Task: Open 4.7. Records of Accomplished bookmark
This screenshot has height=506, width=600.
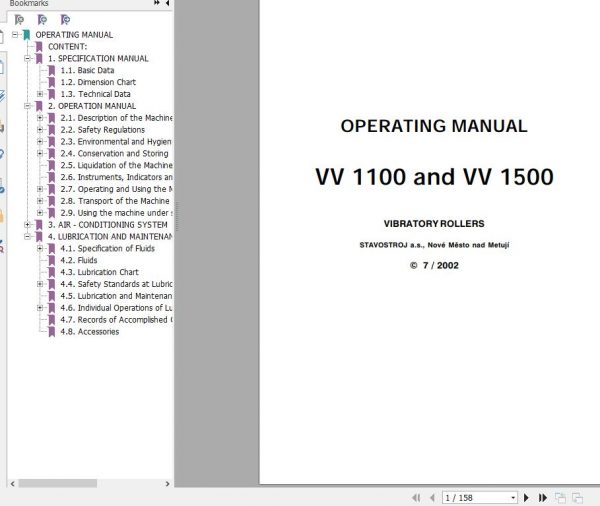Action: coord(116,320)
